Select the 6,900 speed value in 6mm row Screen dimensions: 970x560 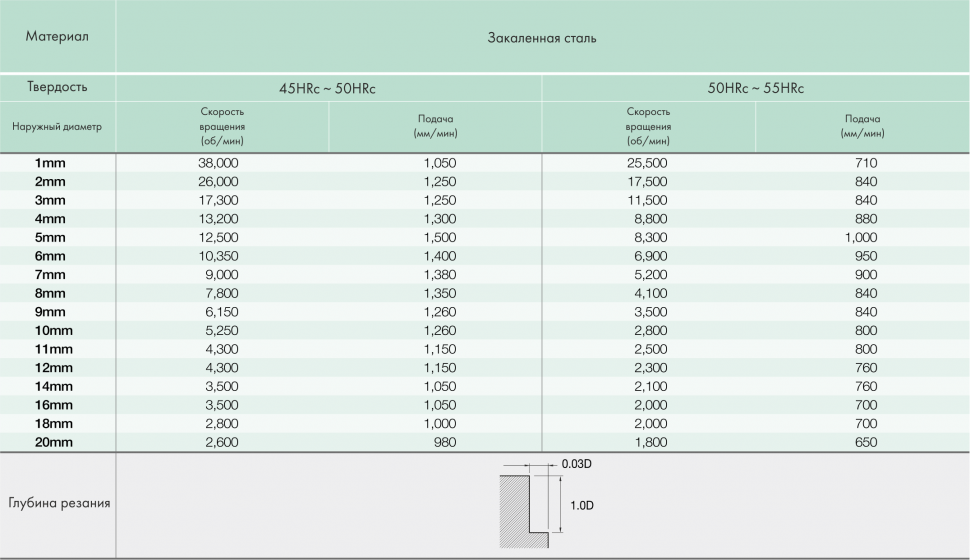(647, 256)
